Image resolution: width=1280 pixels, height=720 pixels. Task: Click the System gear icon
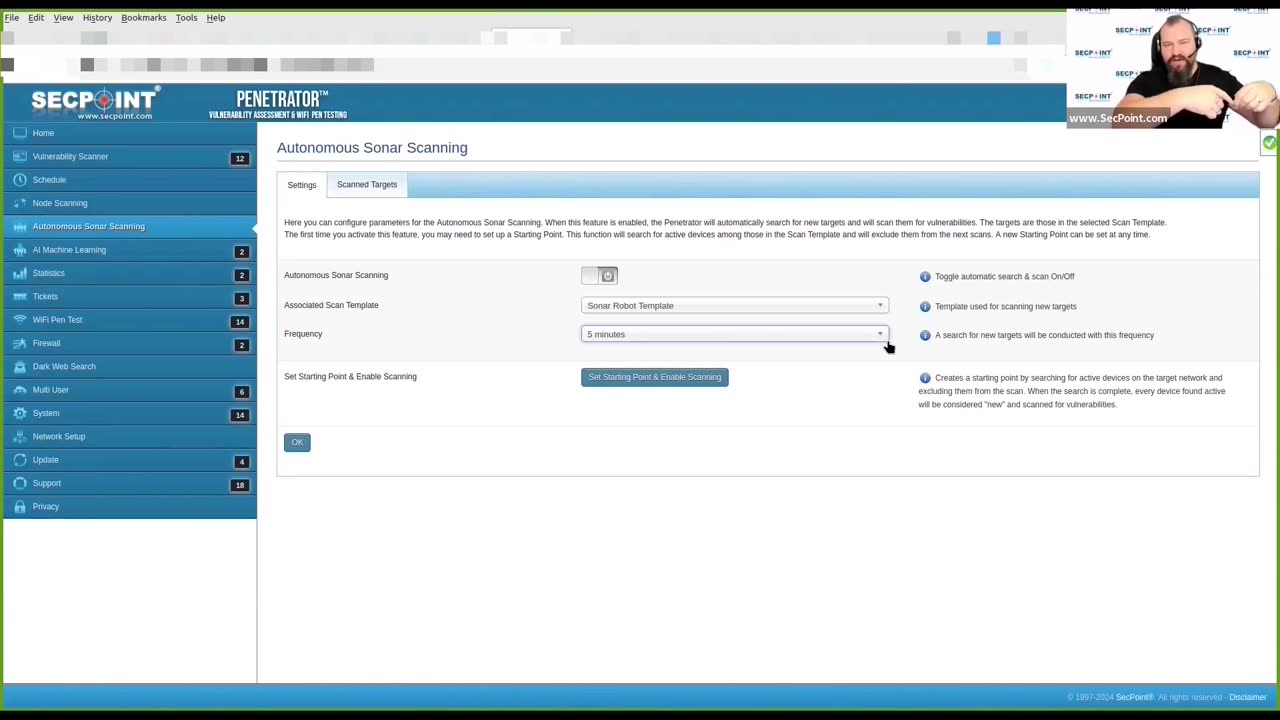20,413
